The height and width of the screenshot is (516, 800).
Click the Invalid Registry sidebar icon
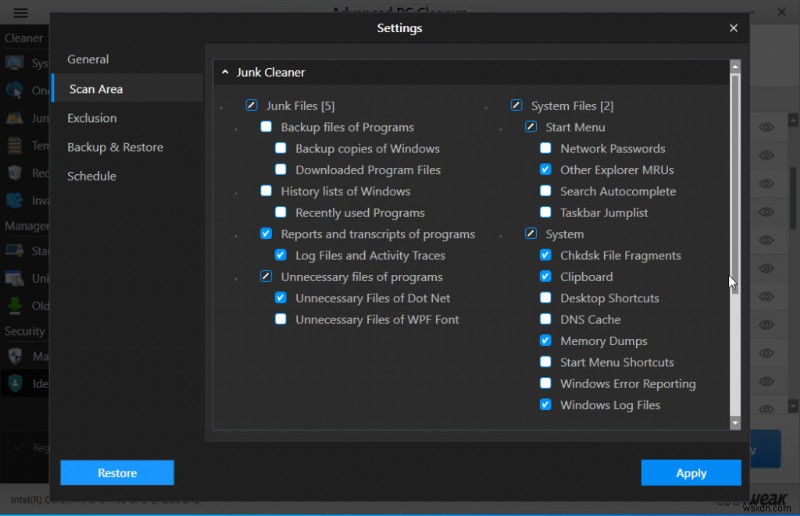pyautogui.click(x=14, y=200)
